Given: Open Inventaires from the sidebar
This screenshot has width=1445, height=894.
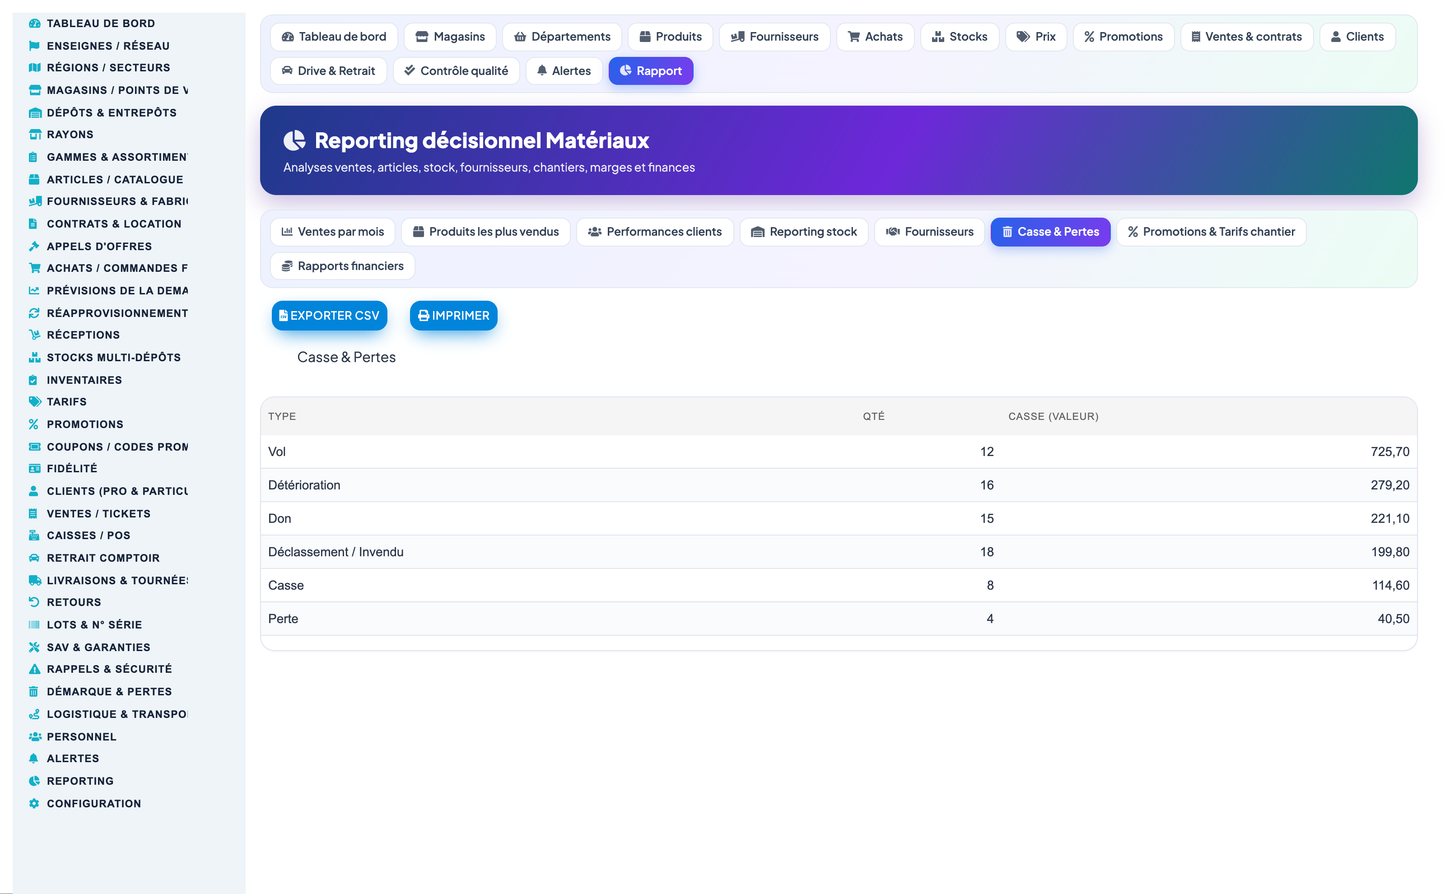Looking at the screenshot, I should pos(84,380).
